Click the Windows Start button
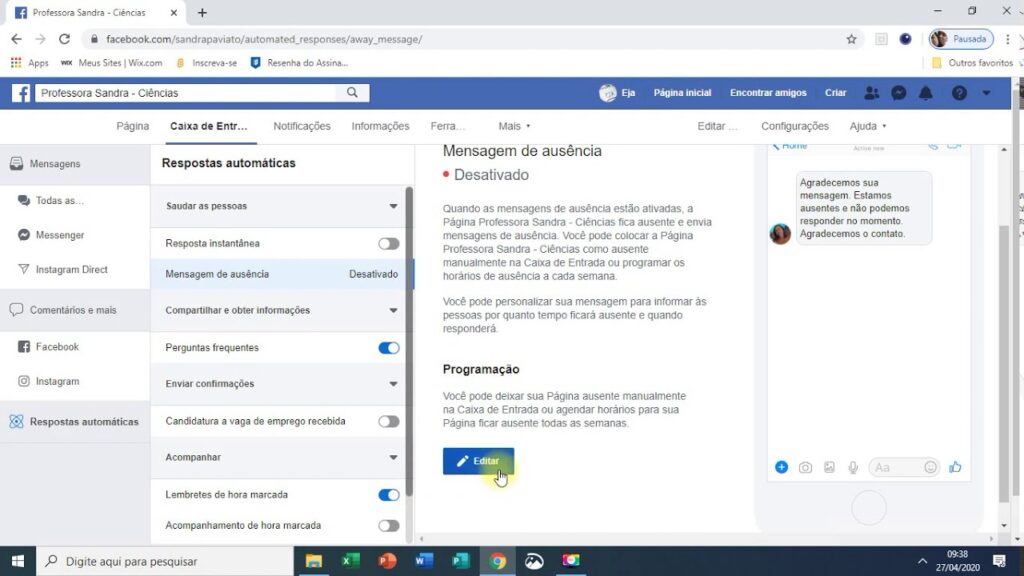 (x=18, y=561)
